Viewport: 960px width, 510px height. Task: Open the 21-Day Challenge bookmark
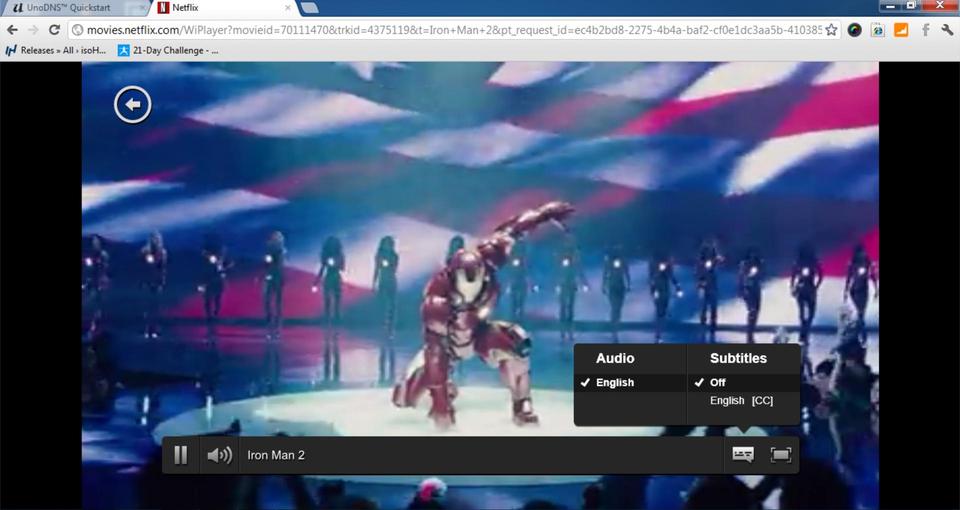coord(168,51)
